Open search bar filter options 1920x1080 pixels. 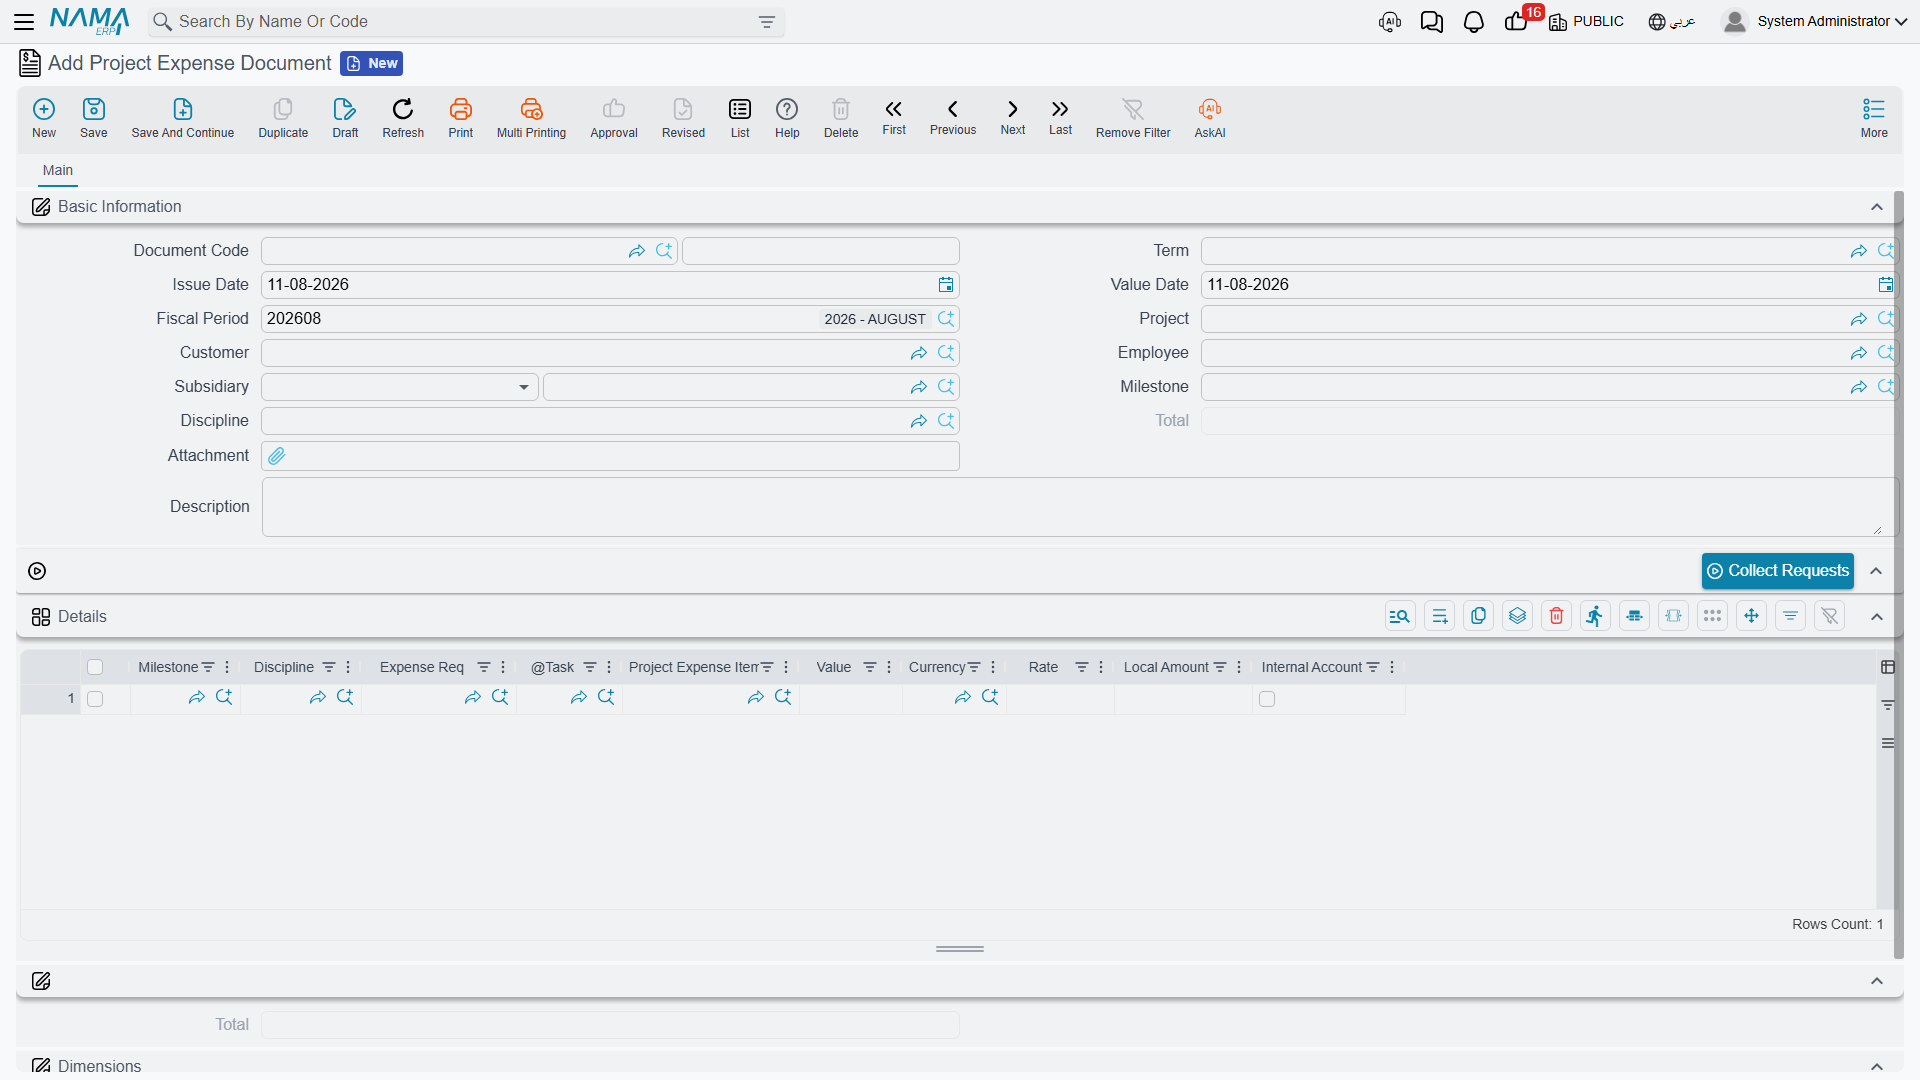pos(767,22)
